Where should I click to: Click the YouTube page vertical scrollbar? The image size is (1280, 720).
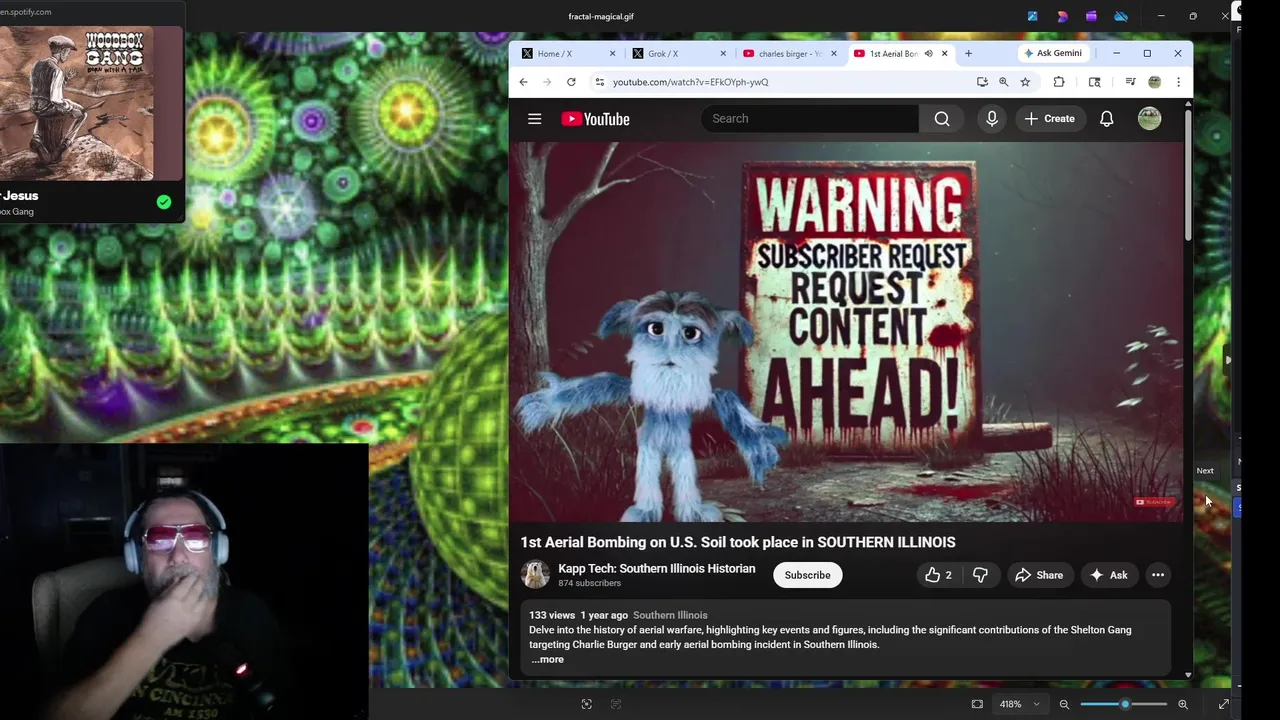pos(1188,175)
